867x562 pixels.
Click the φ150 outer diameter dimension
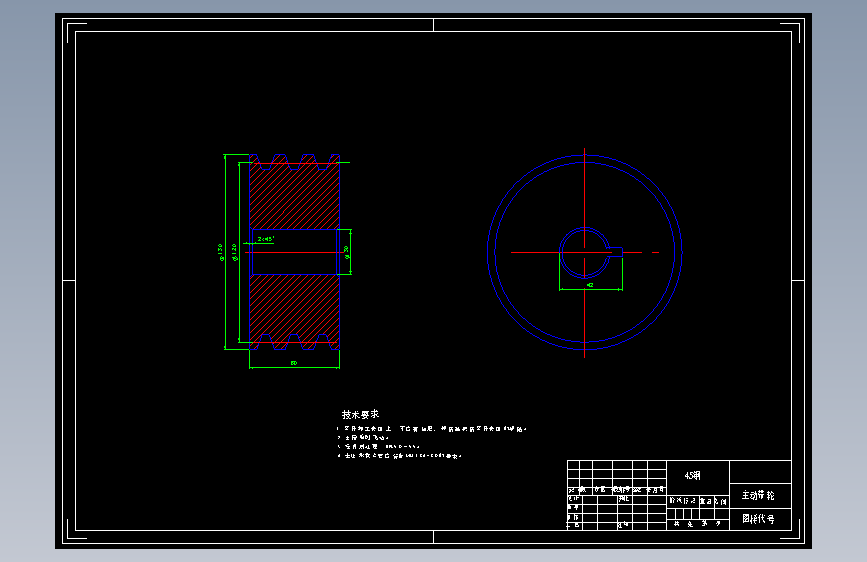coord(221,252)
